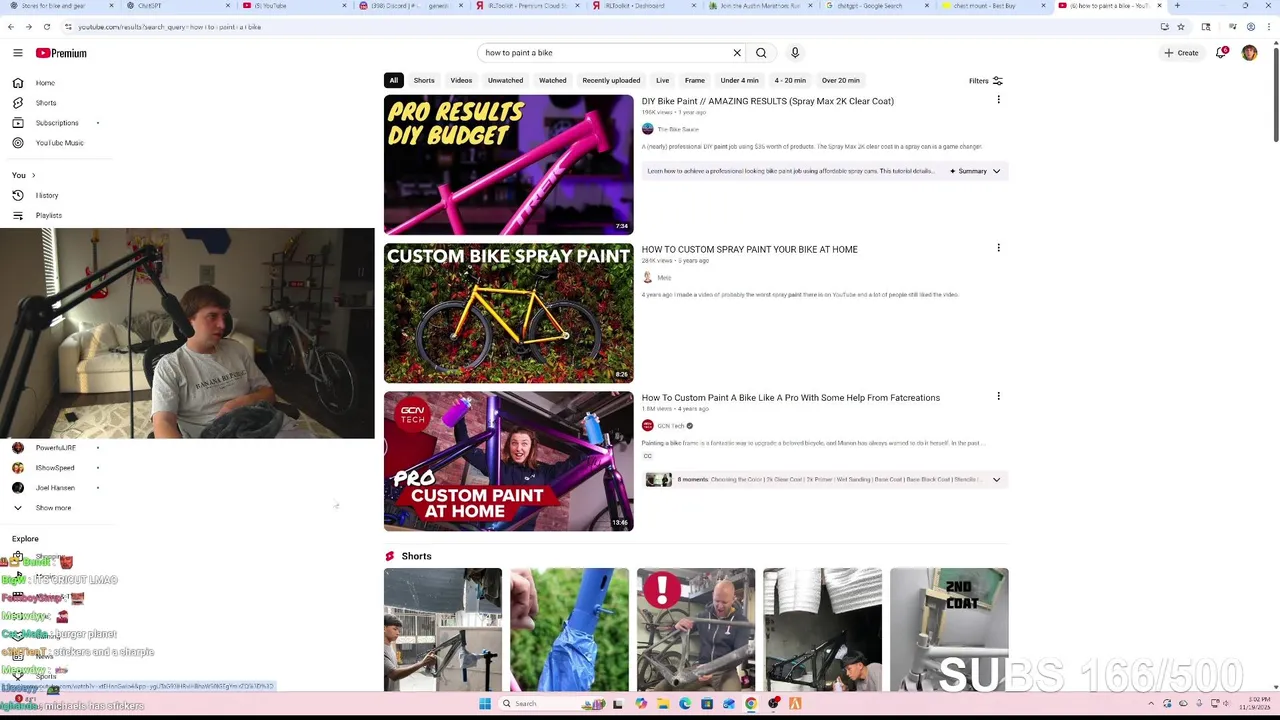Image resolution: width=1280 pixels, height=720 pixels.
Task: Start voice search with the microphone icon
Action: pyautogui.click(x=795, y=53)
